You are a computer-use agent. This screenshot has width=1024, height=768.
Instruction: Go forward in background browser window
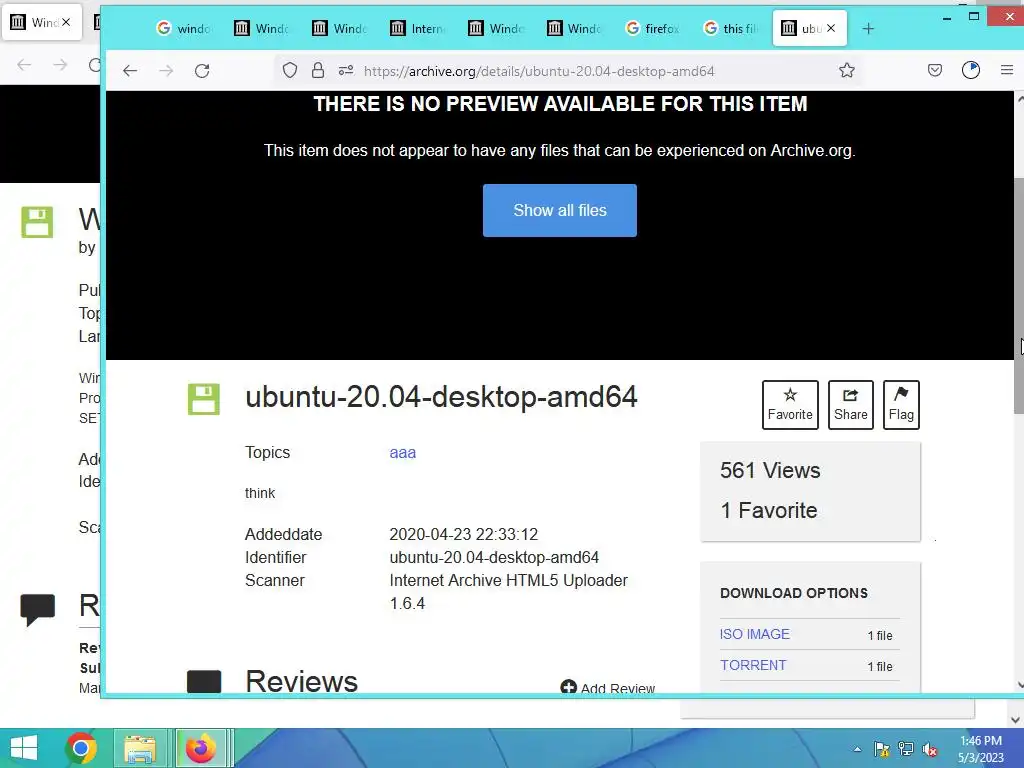coord(60,65)
